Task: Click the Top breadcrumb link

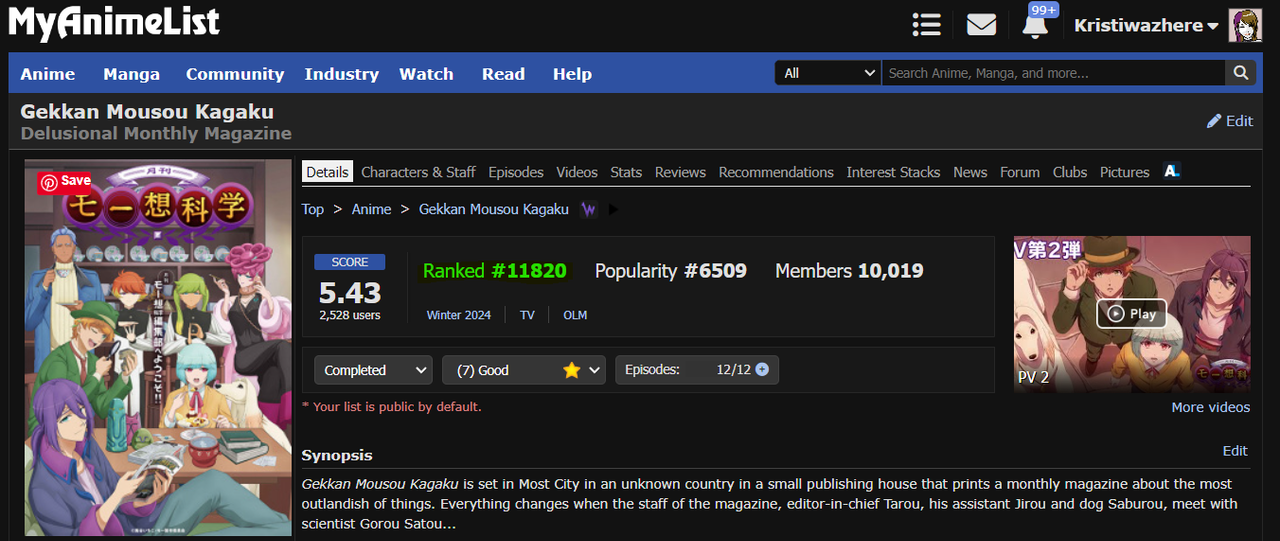Action: (313, 209)
